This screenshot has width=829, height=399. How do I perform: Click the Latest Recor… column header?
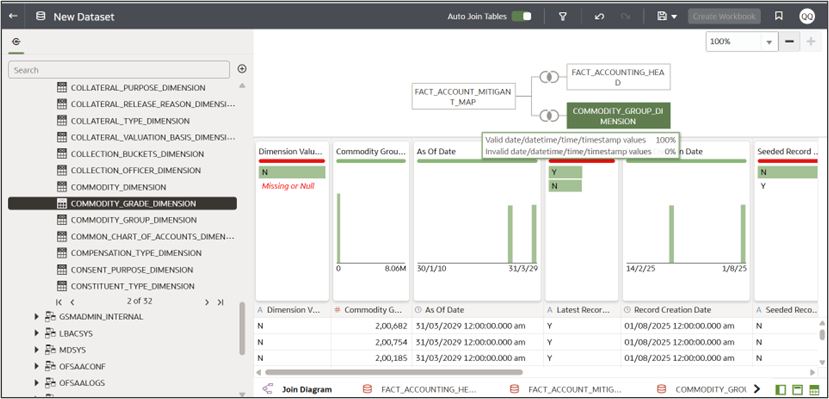(x=581, y=310)
